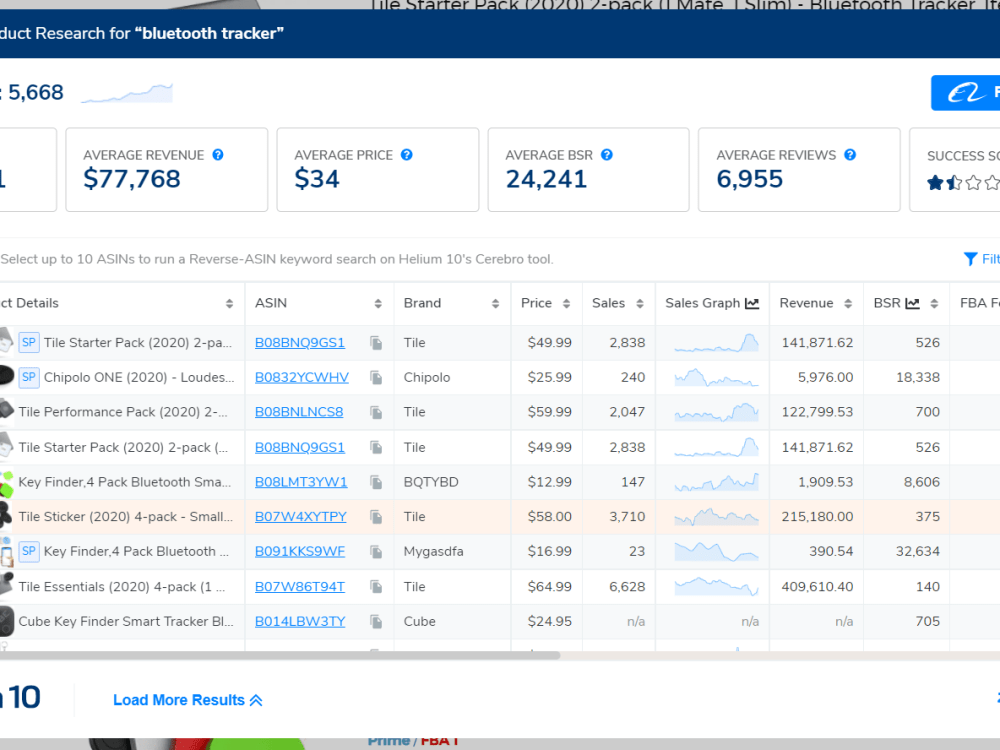Image resolution: width=1000 pixels, height=750 pixels.
Task: Open ASIN link B08BNQ9GS1 in first row
Action: [300, 343]
